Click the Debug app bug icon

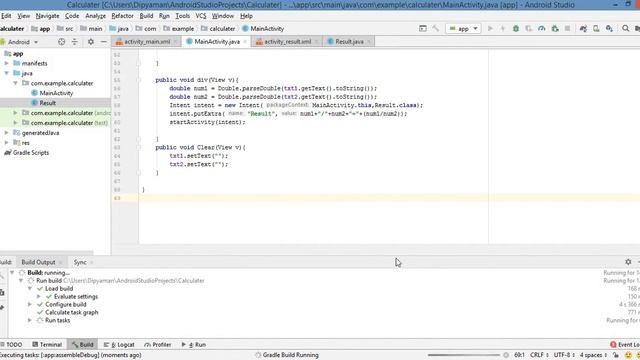(516, 29)
